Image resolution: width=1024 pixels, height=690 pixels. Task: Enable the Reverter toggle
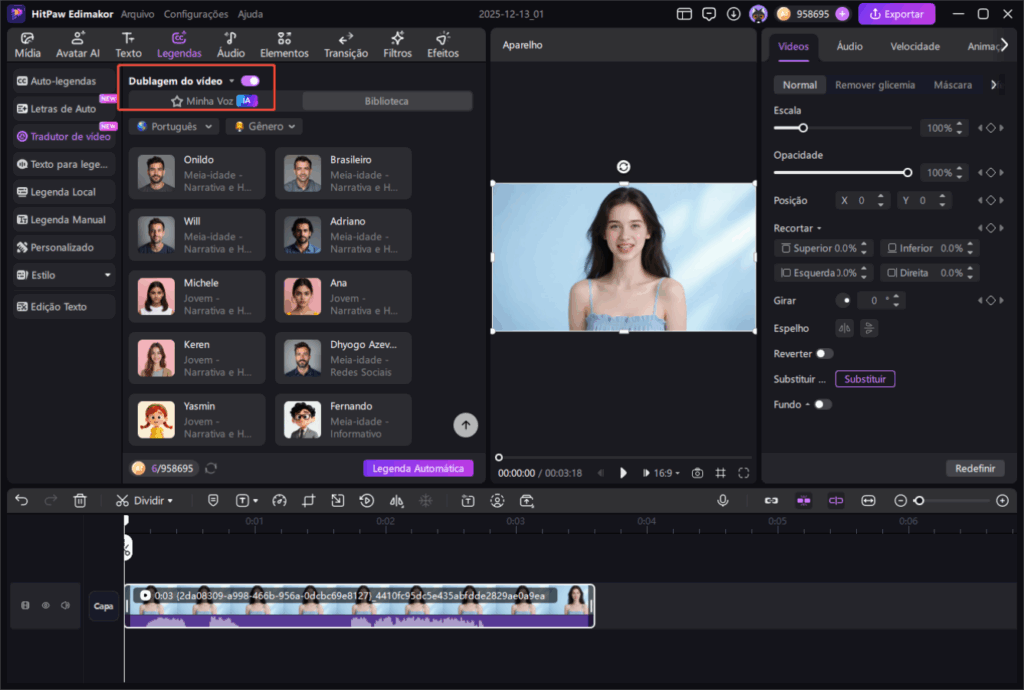click(824, 354)
